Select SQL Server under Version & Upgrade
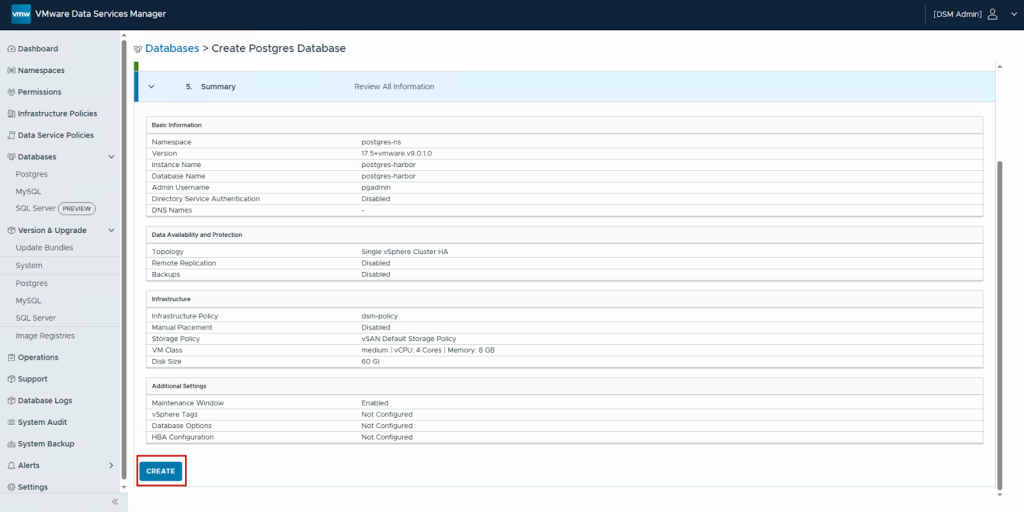 (x=36, y=318)
